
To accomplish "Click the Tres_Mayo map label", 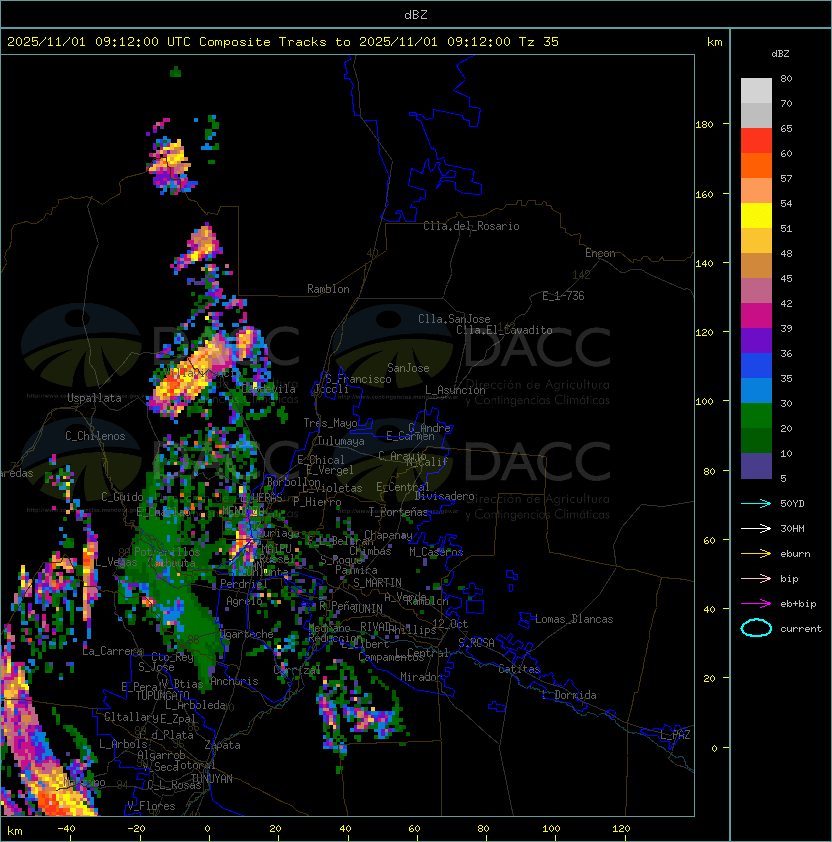I will (330, 423).
